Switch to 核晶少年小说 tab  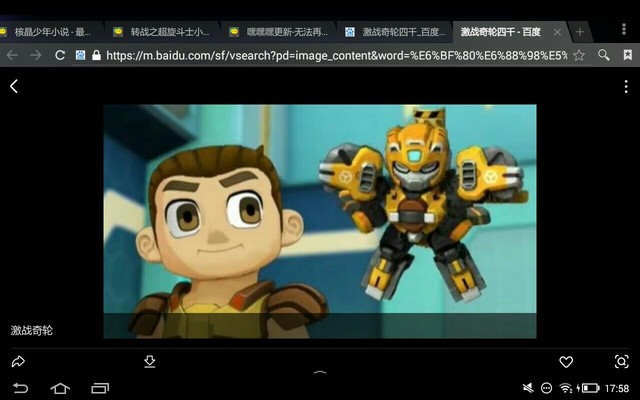(x=50, y=32)
